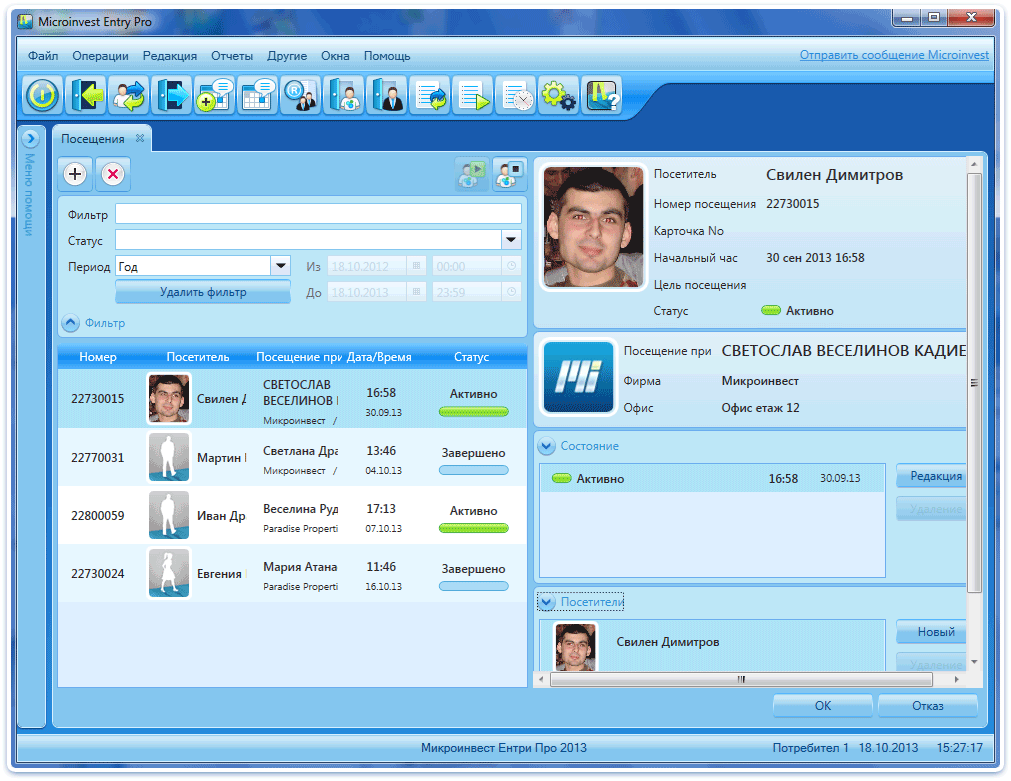The width and height of the screenshot is (1011, 781).
Task: Collapse the Посетители section
Action: (547, 602)
